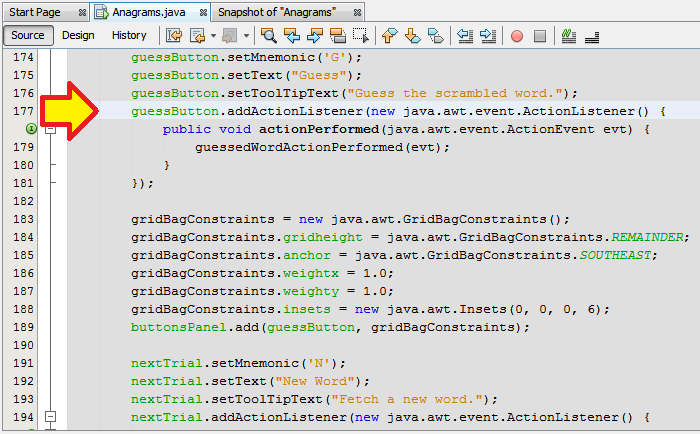The image size is (700, 434).
Task: Open Back navigation dropdown arrow
Action: (213, 36)
